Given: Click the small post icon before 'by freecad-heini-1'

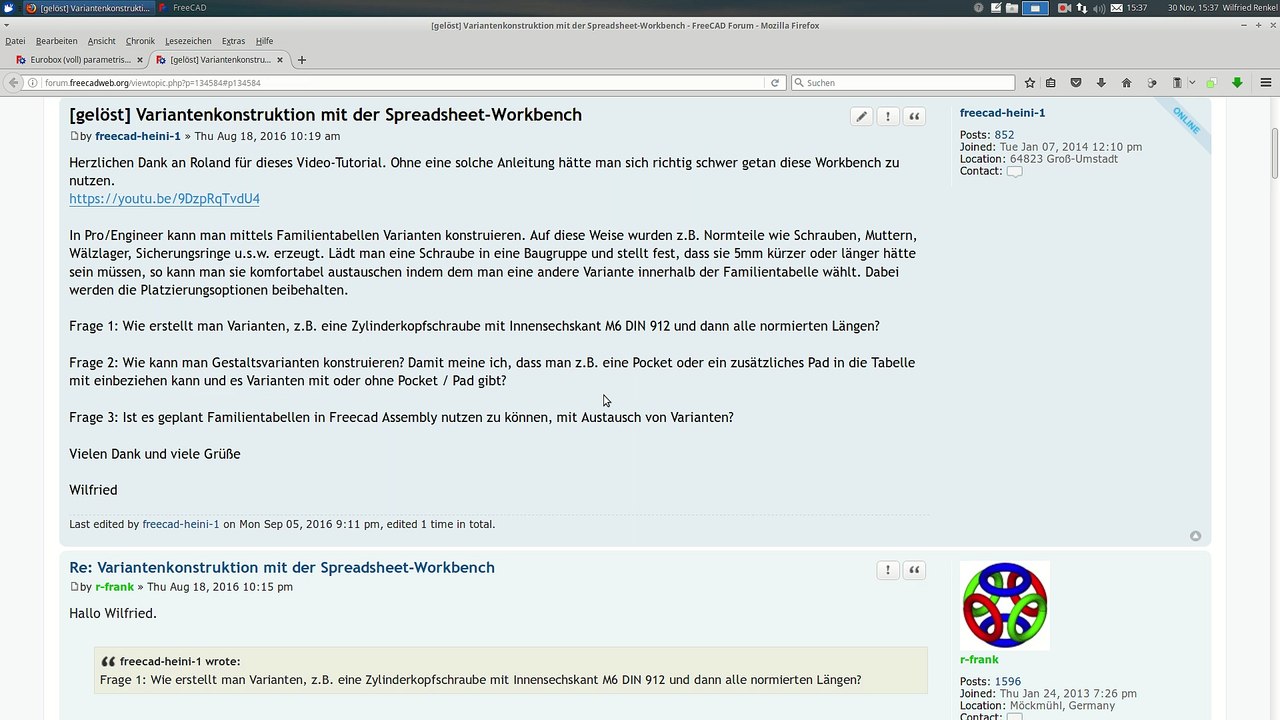Looking at the screenshot, I should coord(73,136).
